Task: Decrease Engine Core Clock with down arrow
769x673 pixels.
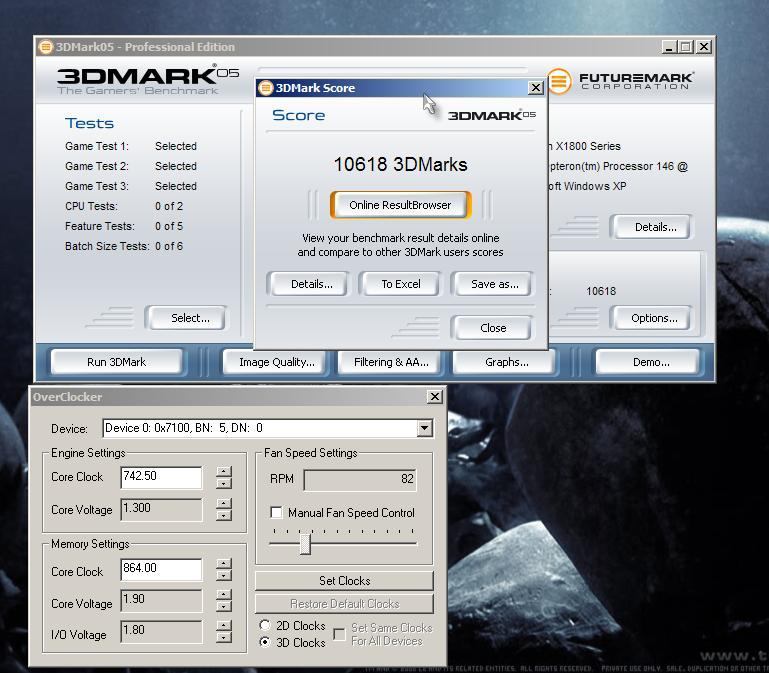Action: coord(224,484)
